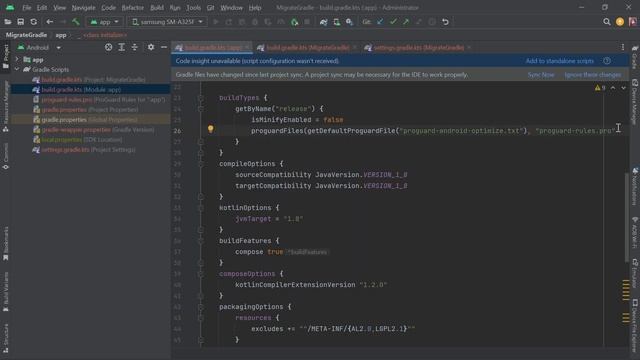The height and width of the screenshot is (360, 640).
Task: Click the help question mark in blue banner
Action: point(607,61)
